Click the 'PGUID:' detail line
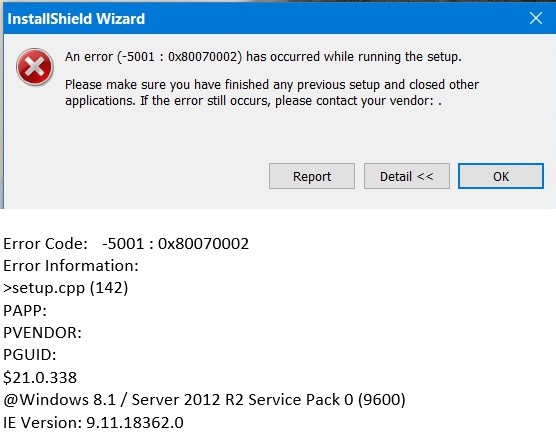Image resolution: width=556 pixels, height=437 pixels. click(x=29, y=355)
